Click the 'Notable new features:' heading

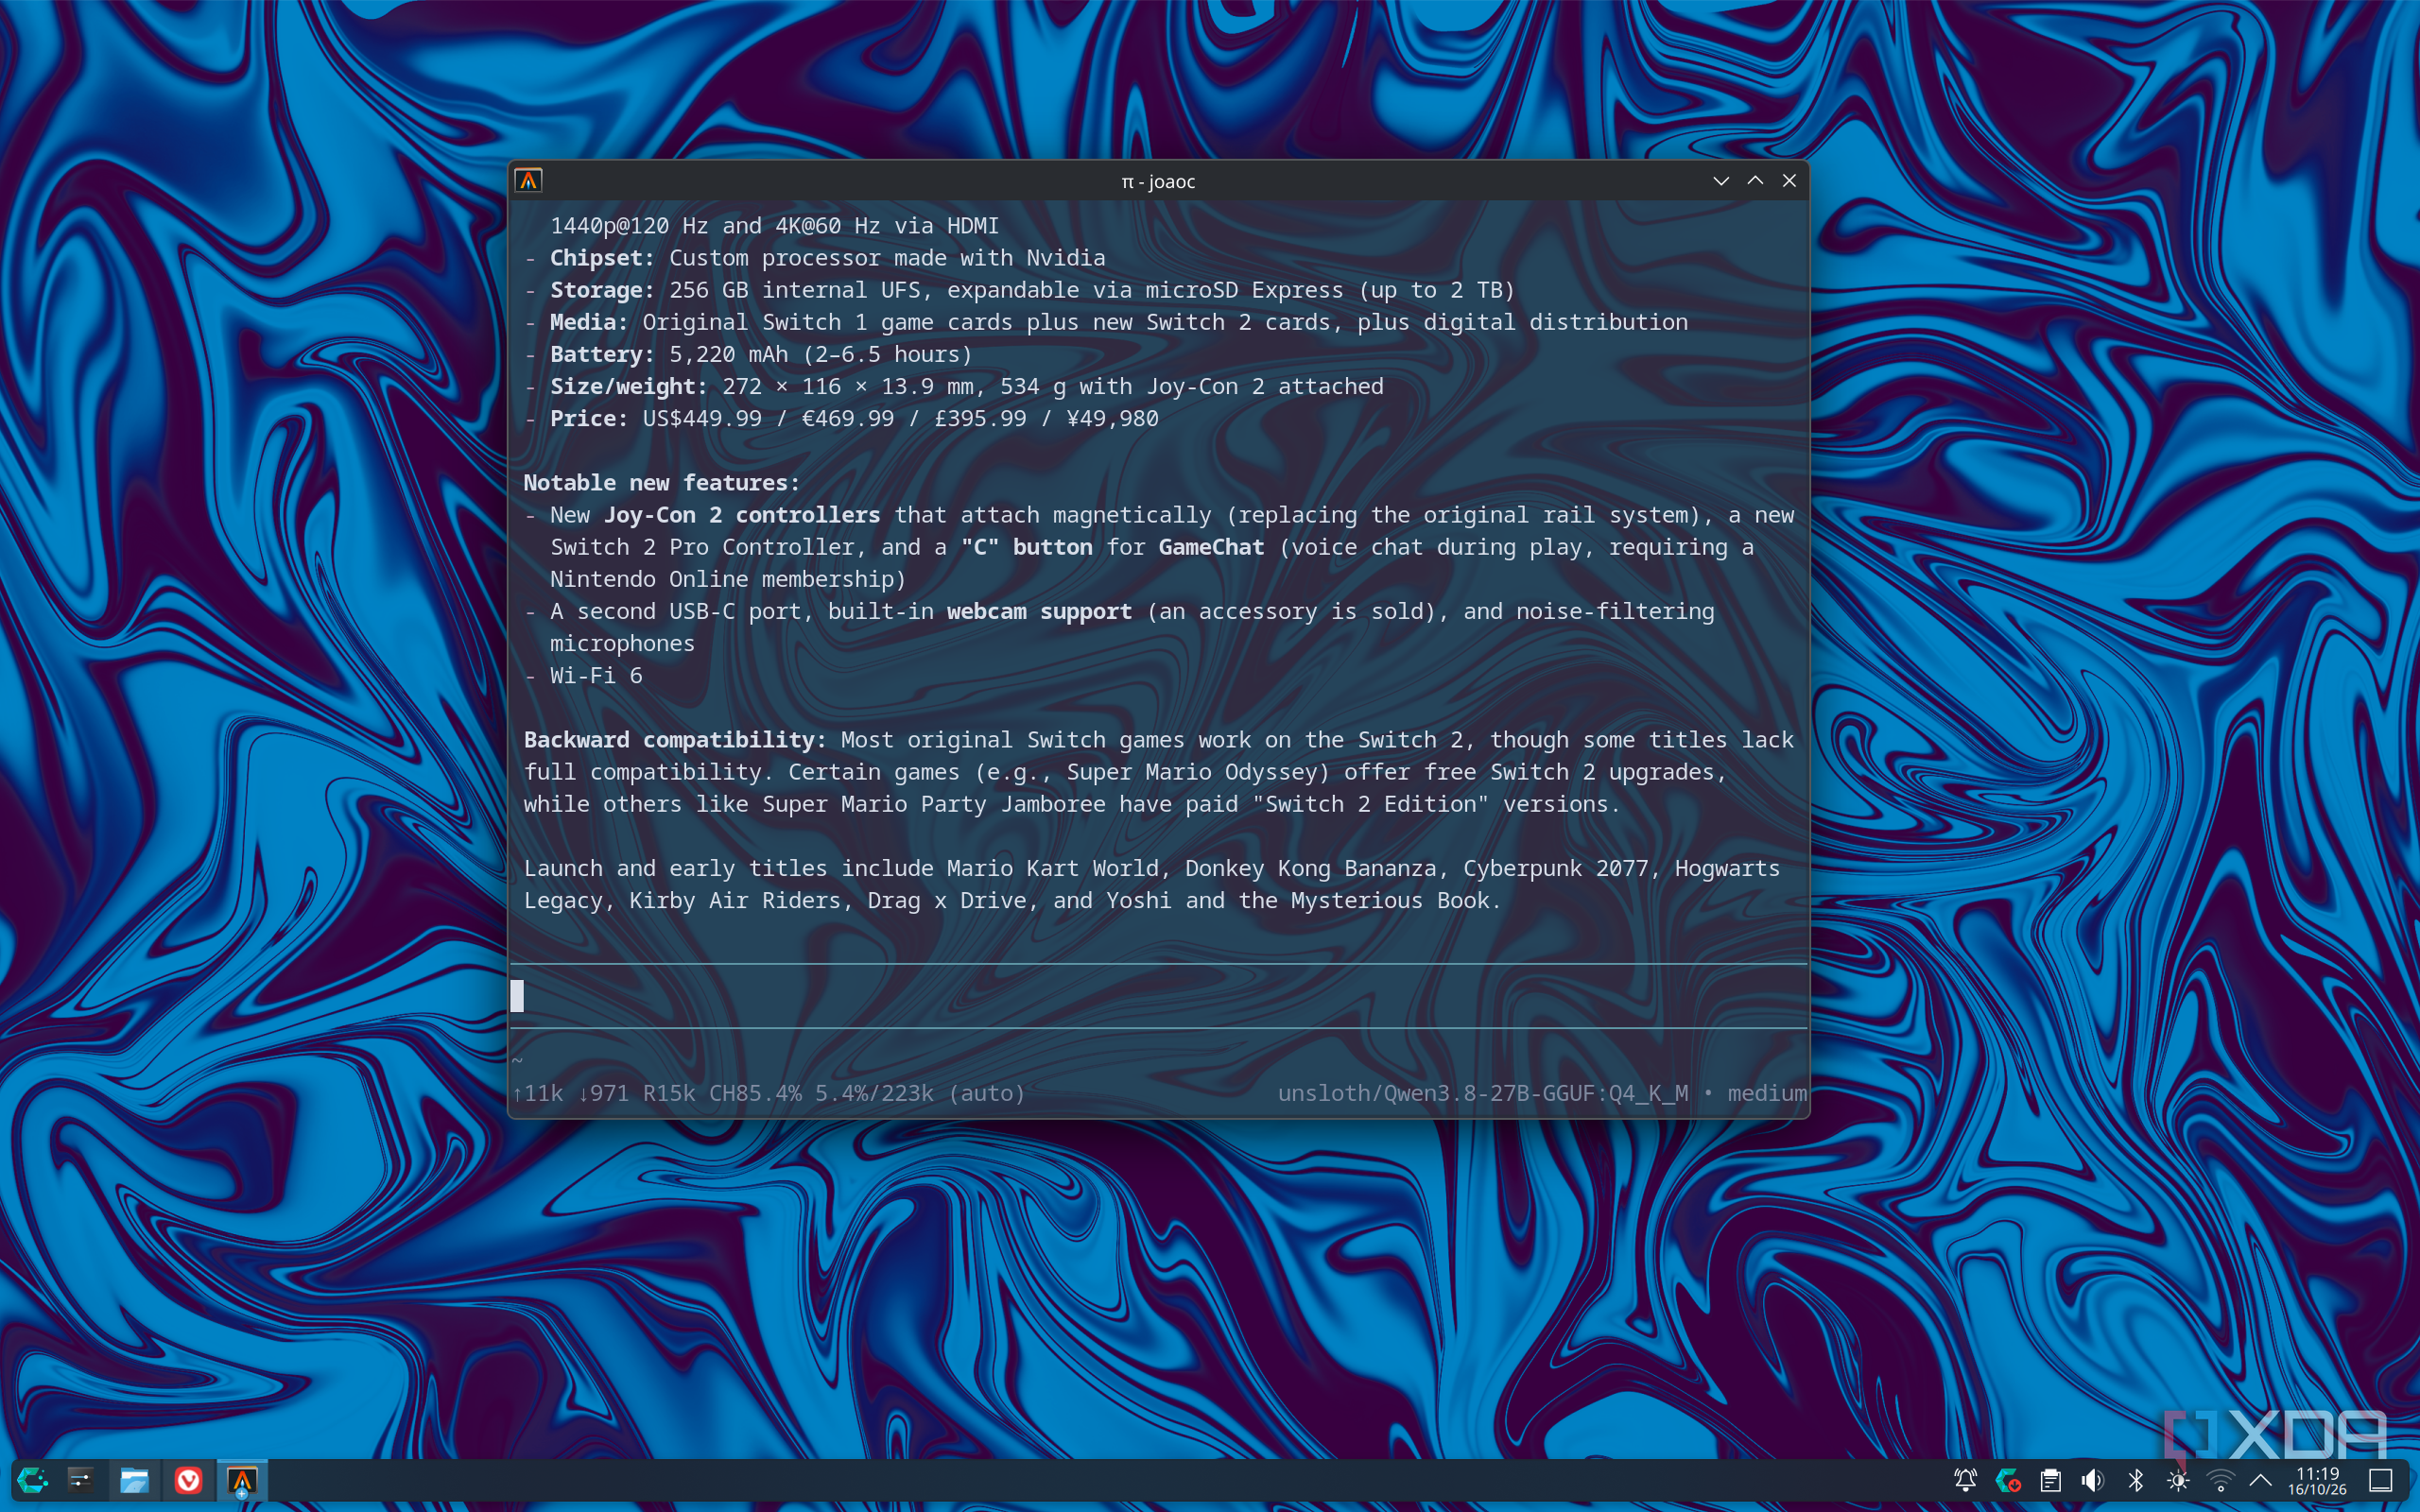tap(661, 483)
